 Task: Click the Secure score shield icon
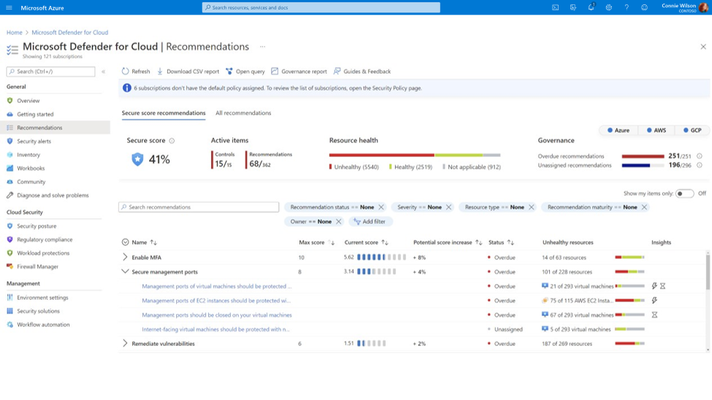tap(137, 159)
